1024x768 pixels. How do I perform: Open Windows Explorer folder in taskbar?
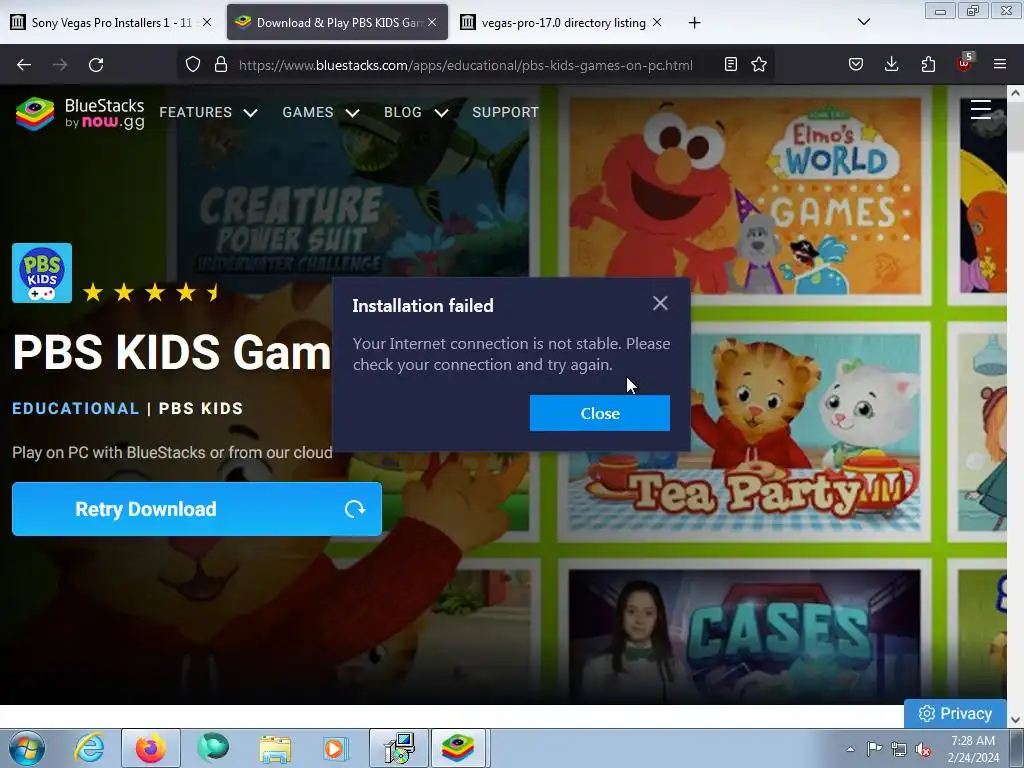point(275,748)
